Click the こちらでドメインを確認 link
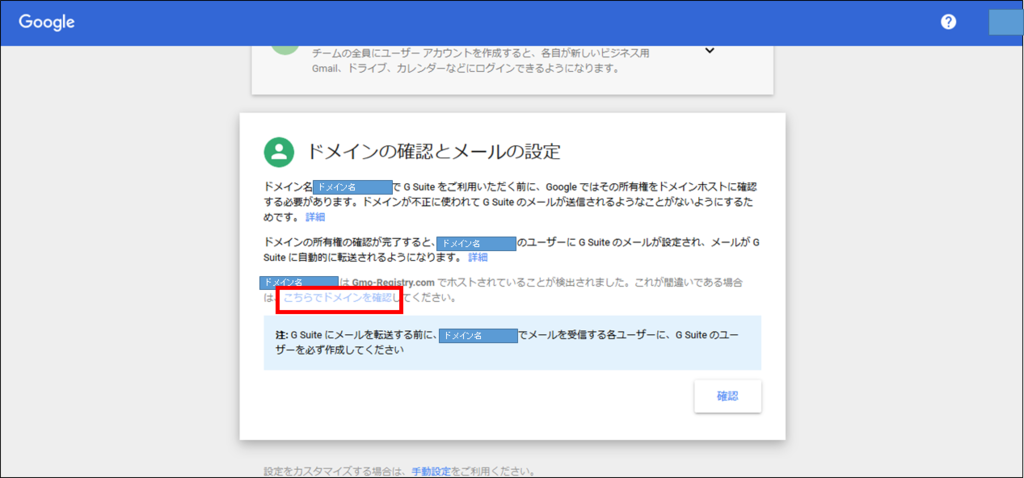1024x478 pixels. (x=338, y=297)
